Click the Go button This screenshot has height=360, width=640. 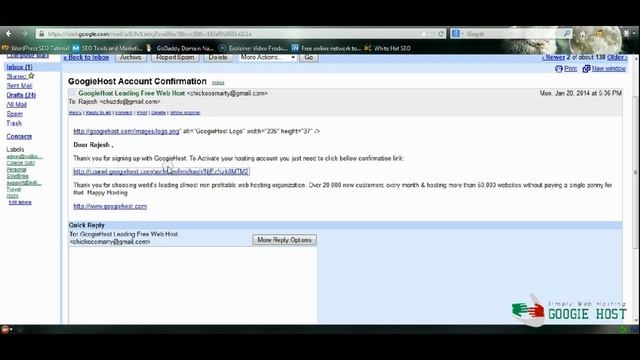tap(309, 58)
